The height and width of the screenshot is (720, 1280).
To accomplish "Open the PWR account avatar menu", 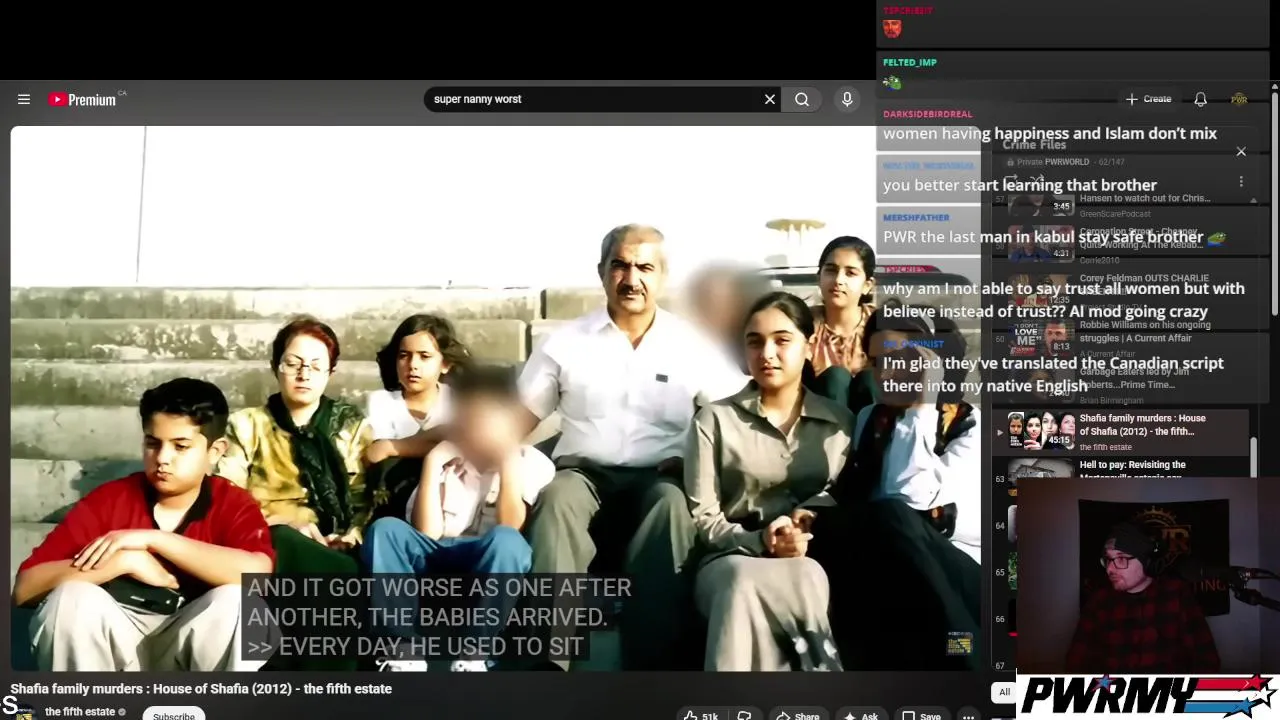I will click(x=1239, y=99).
